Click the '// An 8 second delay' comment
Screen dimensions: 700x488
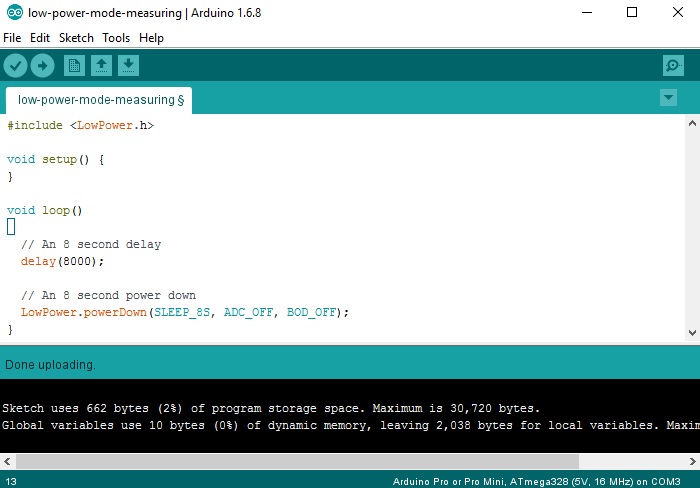point(91,244)
